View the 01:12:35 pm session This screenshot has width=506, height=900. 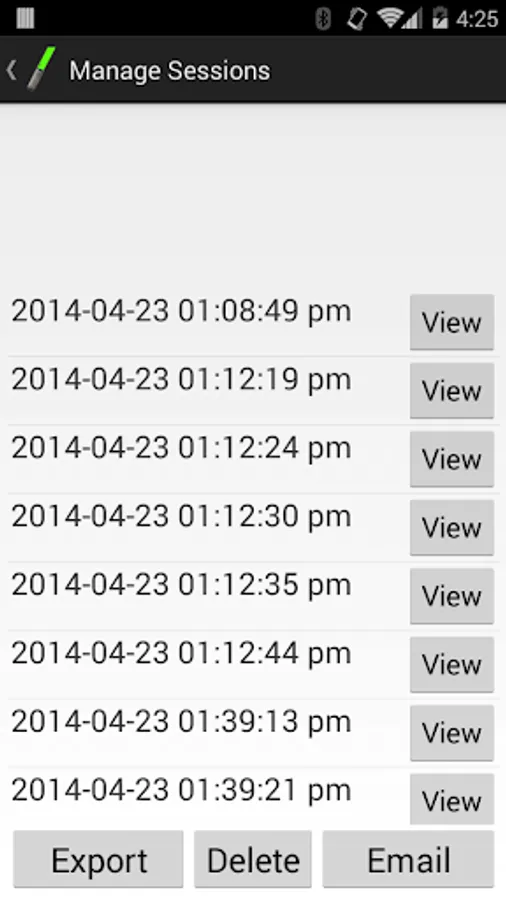tap(451, 595)
